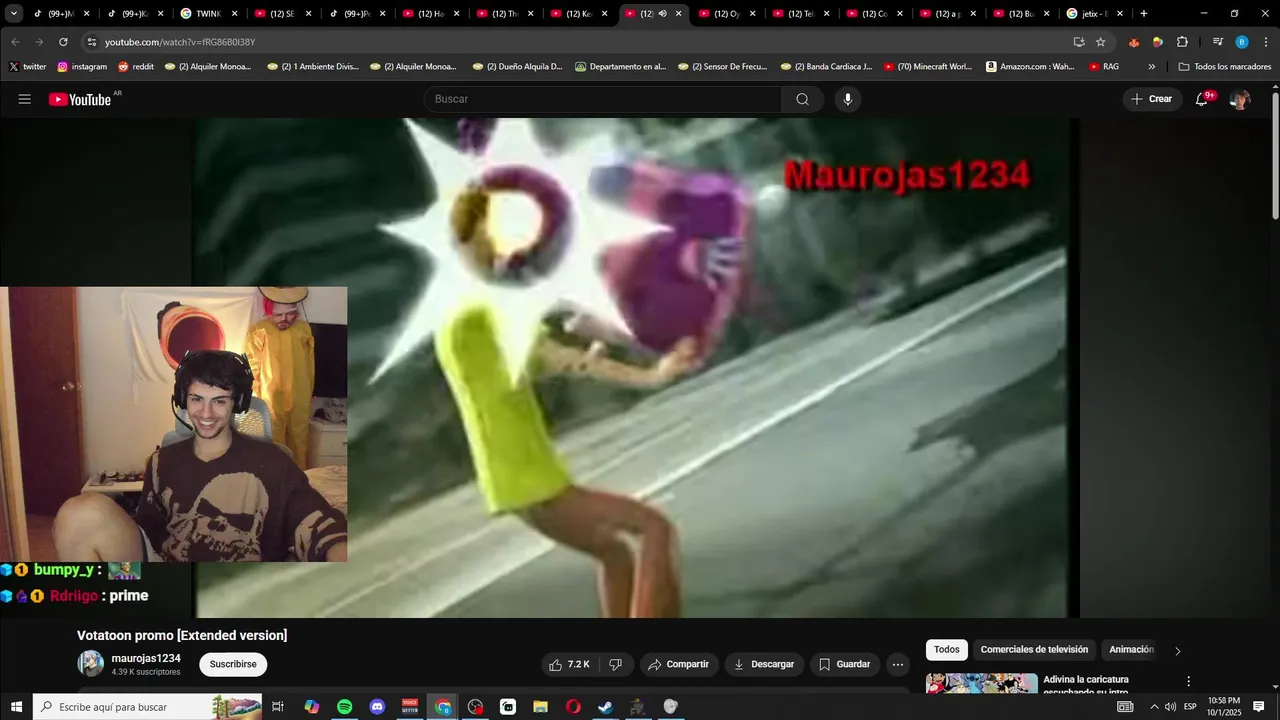Screen dimensions: 1280x720
Task: Like the video with thumbs up
Action: (569, 664)
